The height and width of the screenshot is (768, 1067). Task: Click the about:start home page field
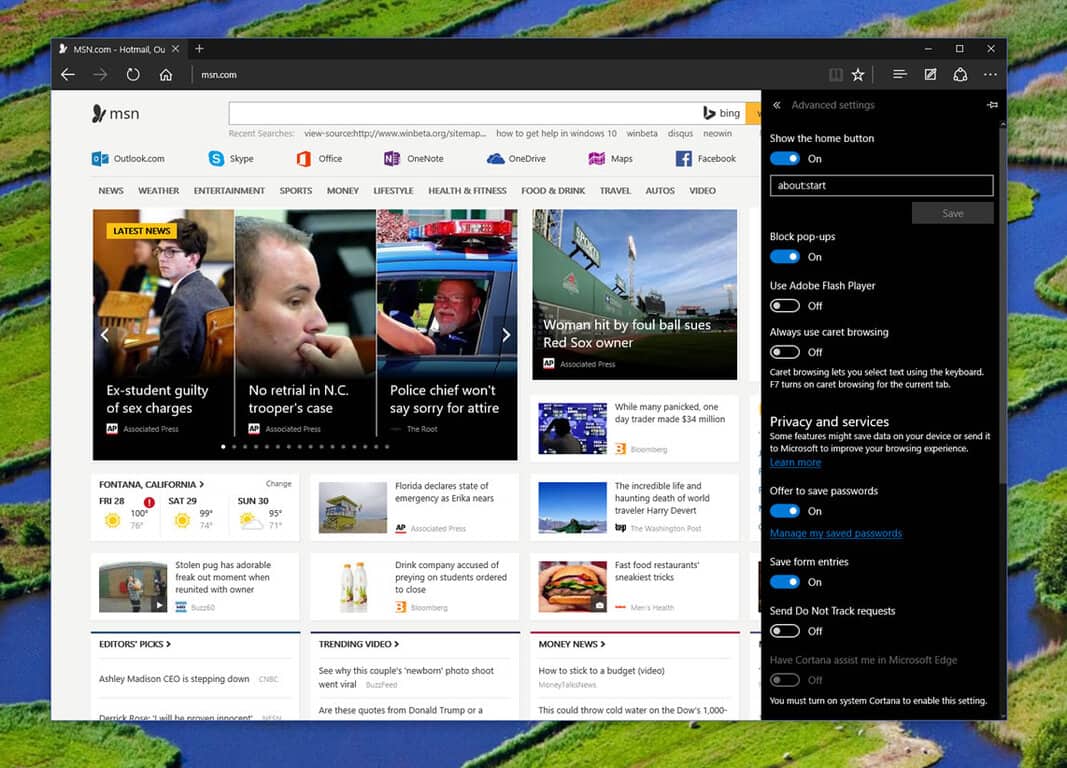click(881, 185)
